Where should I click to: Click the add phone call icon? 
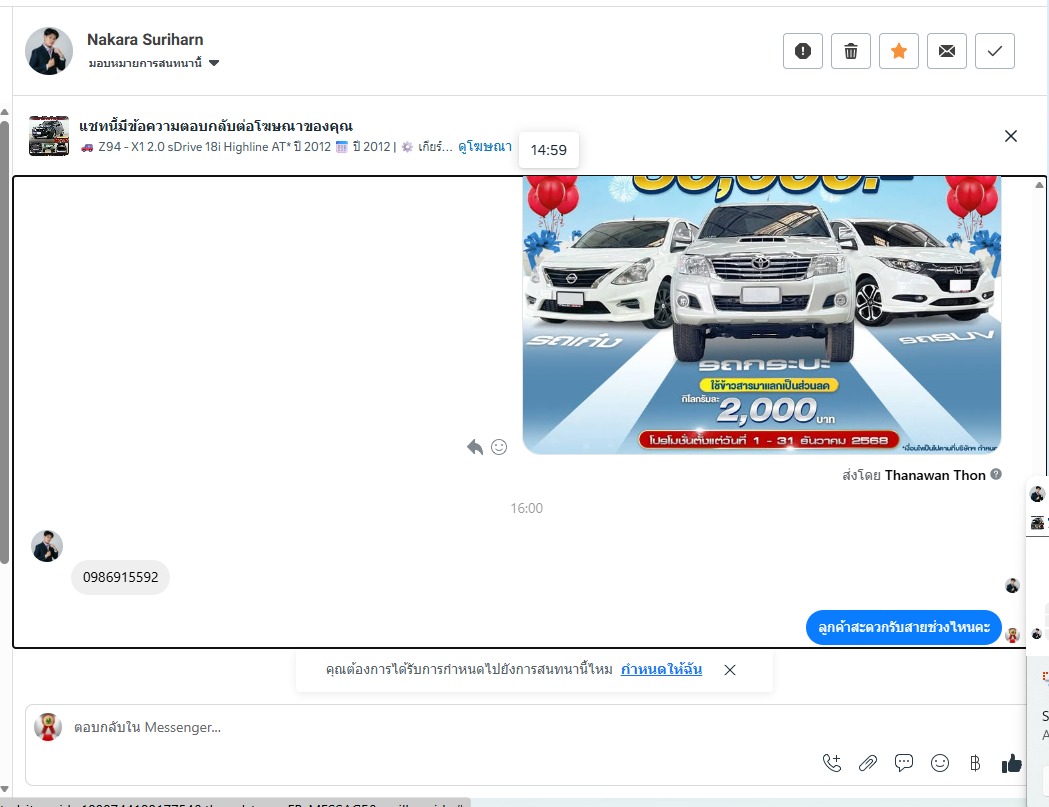832,763
